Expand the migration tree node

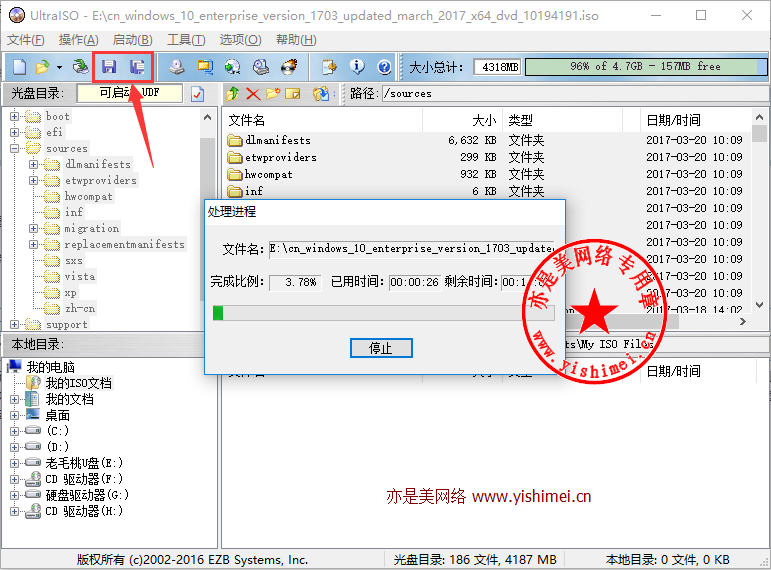click(33, 228)
